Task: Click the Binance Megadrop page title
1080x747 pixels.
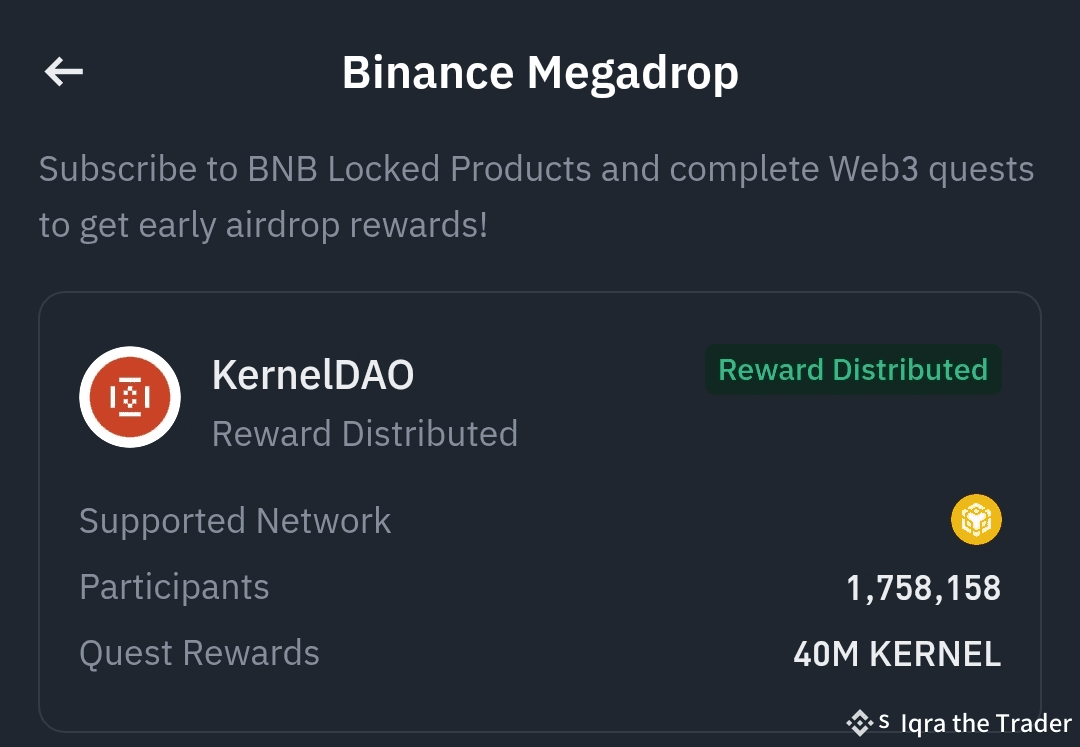Action: coord(540,73)
